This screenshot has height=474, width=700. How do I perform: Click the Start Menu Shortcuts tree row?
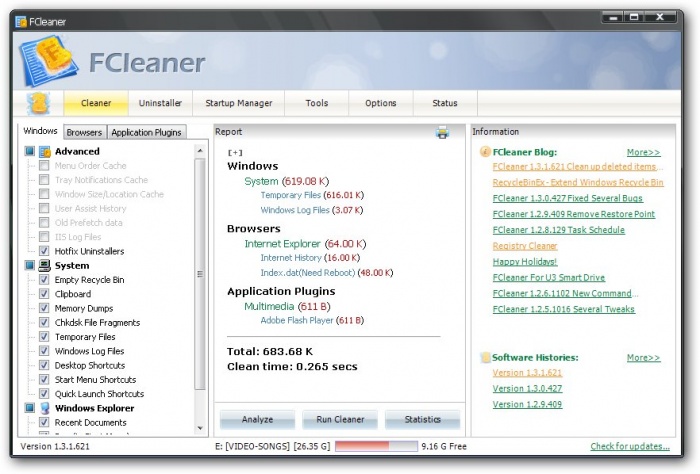pos(95,379)
